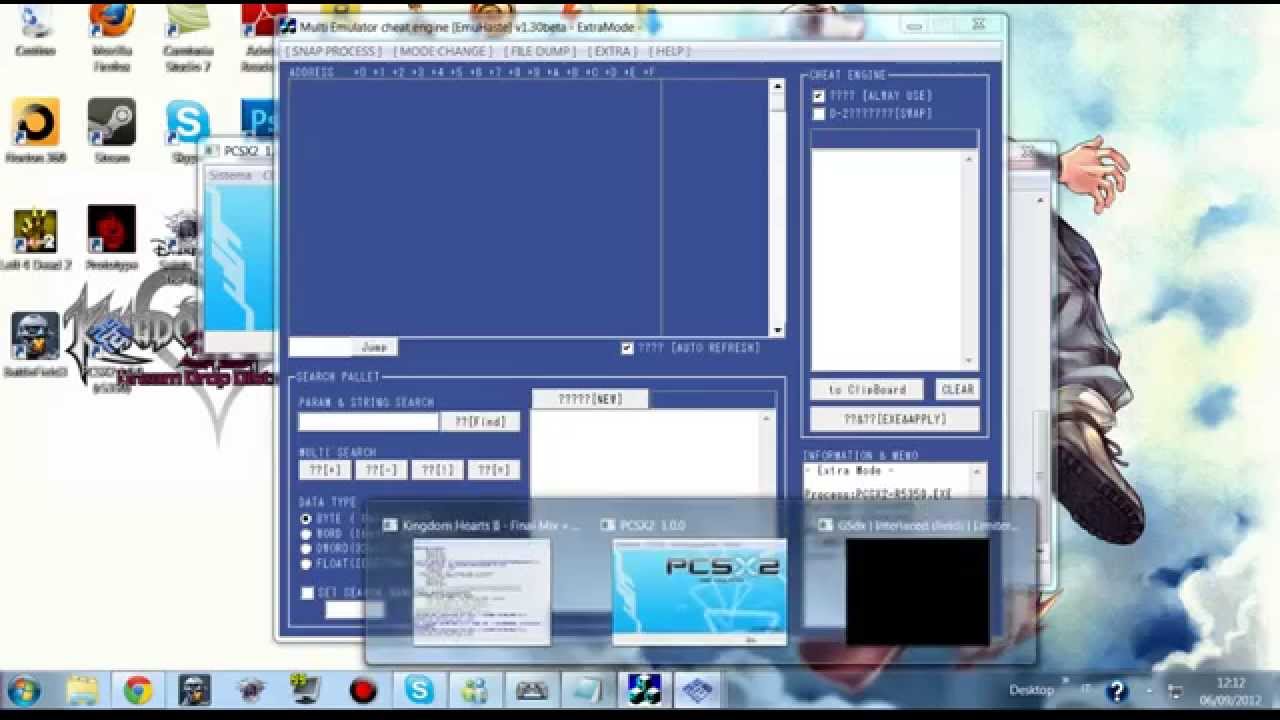Image resolution: width=1280 pixels, height=720 pixels.
Task: Open the EXTRA menu
Action: click(613, 51)
